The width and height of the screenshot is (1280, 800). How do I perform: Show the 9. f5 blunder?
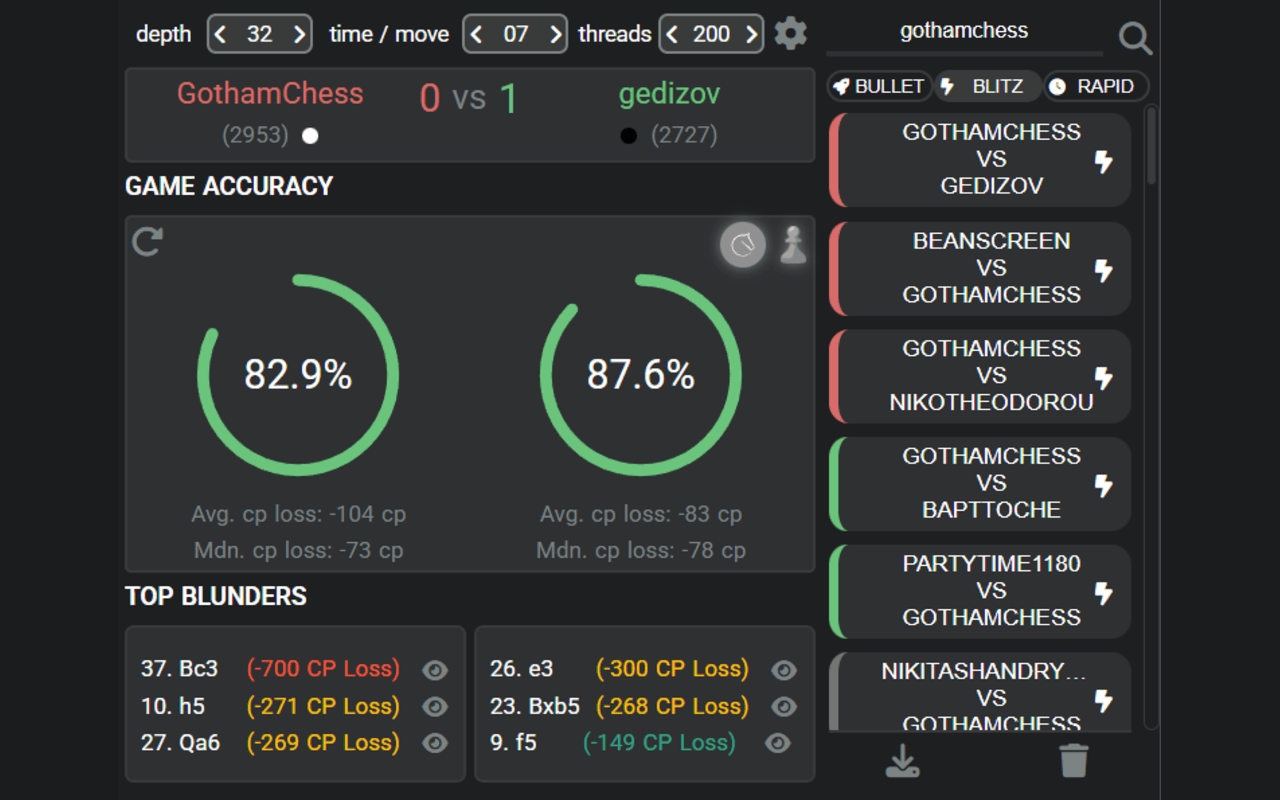click(x=778, y=744)
